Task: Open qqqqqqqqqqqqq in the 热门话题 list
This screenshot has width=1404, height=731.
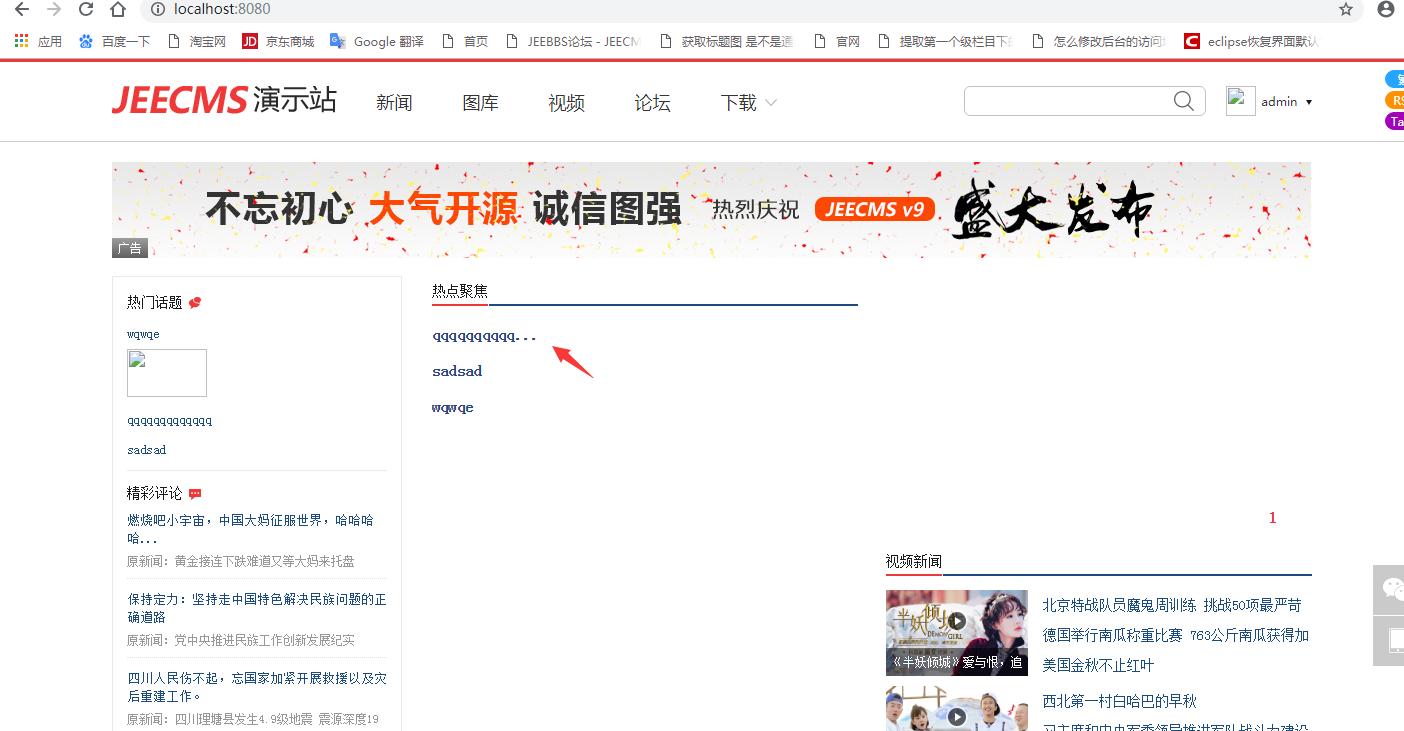Action: [169, 421]
